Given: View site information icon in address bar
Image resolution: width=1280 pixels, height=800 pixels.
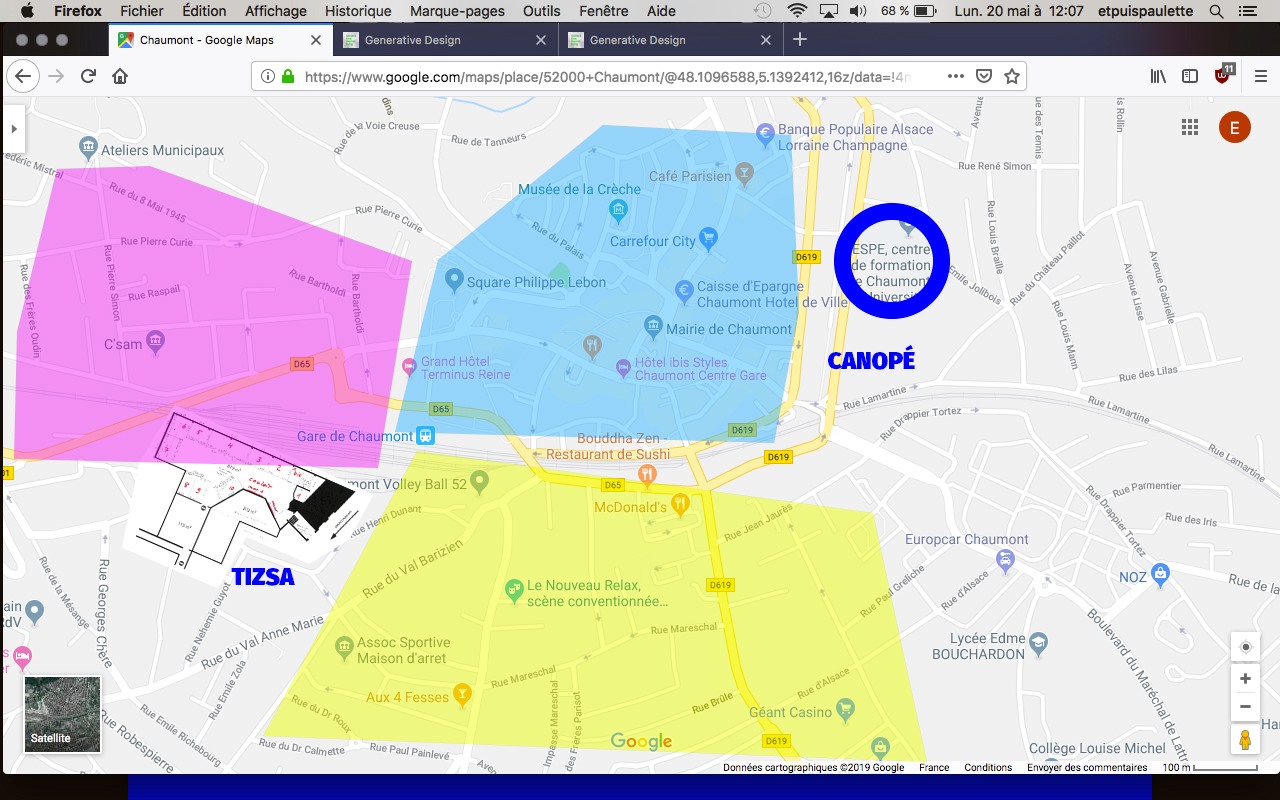Looking at the screenshot, I should (268, 76).
